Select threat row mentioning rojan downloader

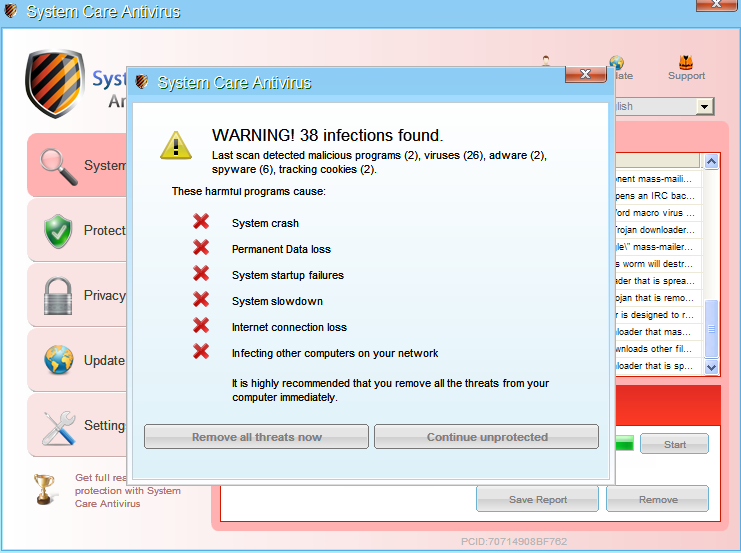tap(658, 230)
